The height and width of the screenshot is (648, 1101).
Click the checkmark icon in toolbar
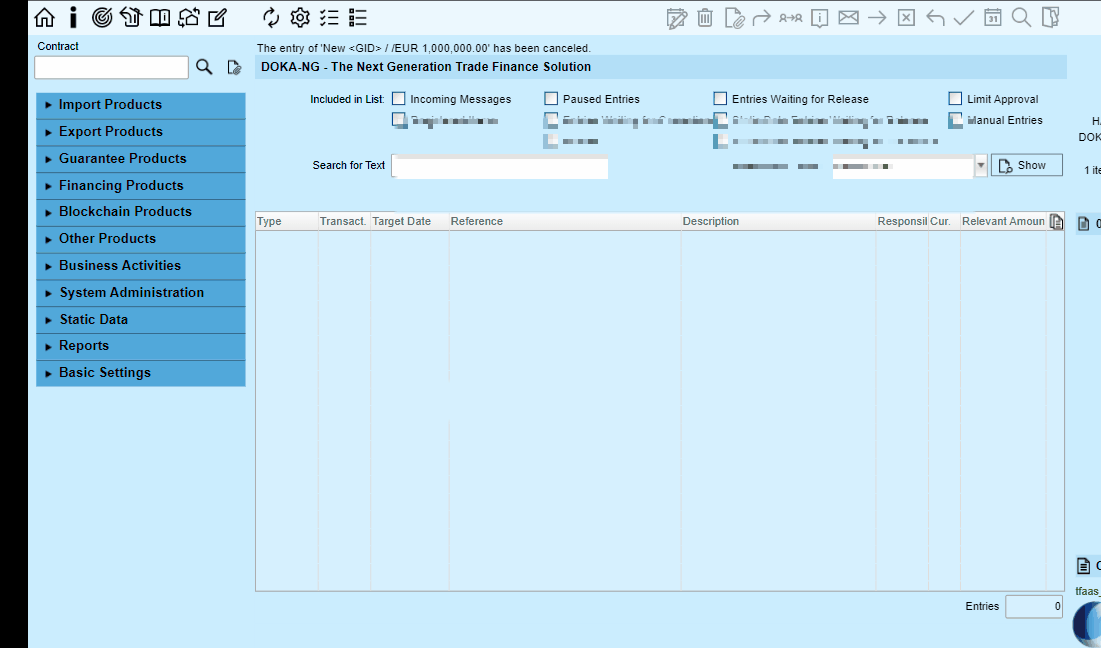(x=963, y=18)
